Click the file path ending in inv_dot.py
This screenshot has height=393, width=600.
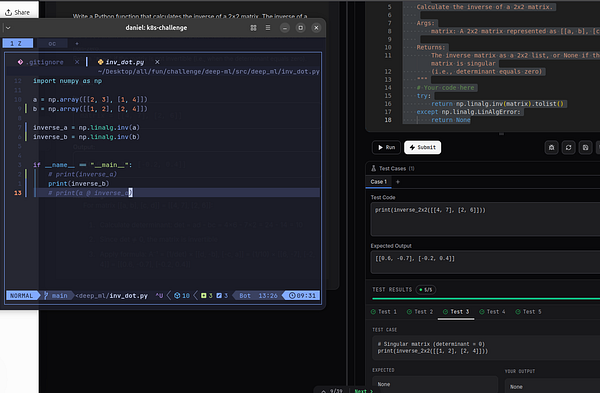point(209,72)
